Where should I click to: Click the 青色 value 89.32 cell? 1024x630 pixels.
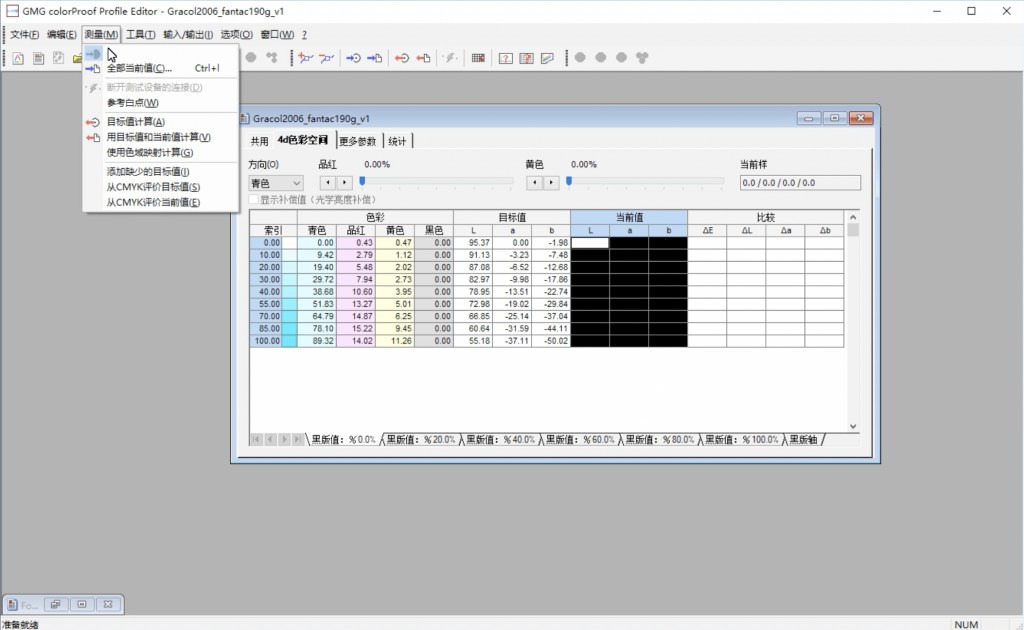[317, 341]
